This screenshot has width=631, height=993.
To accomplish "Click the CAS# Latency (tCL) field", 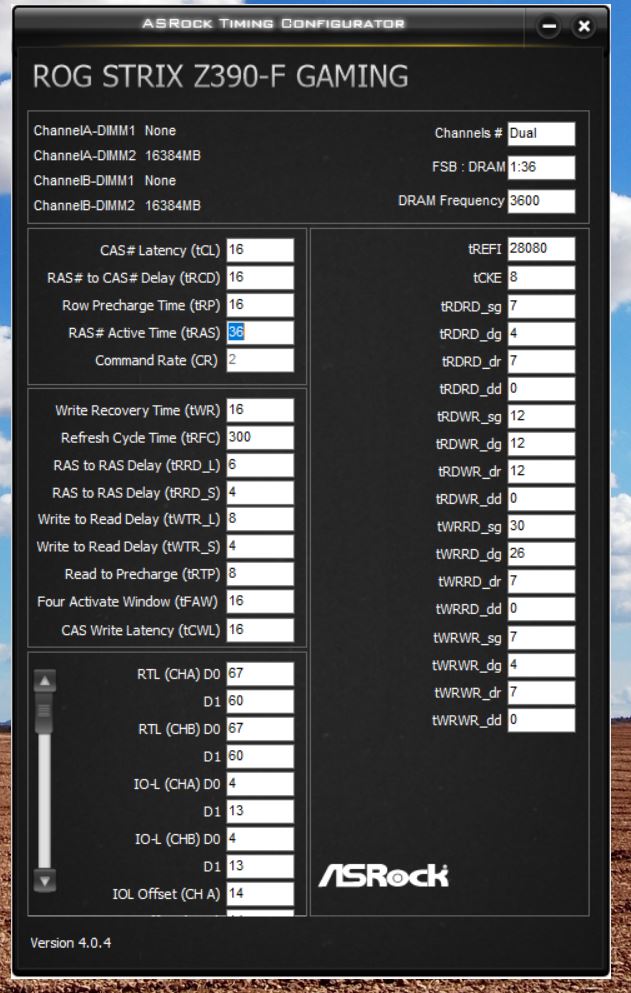I will [x=260, y=250].
